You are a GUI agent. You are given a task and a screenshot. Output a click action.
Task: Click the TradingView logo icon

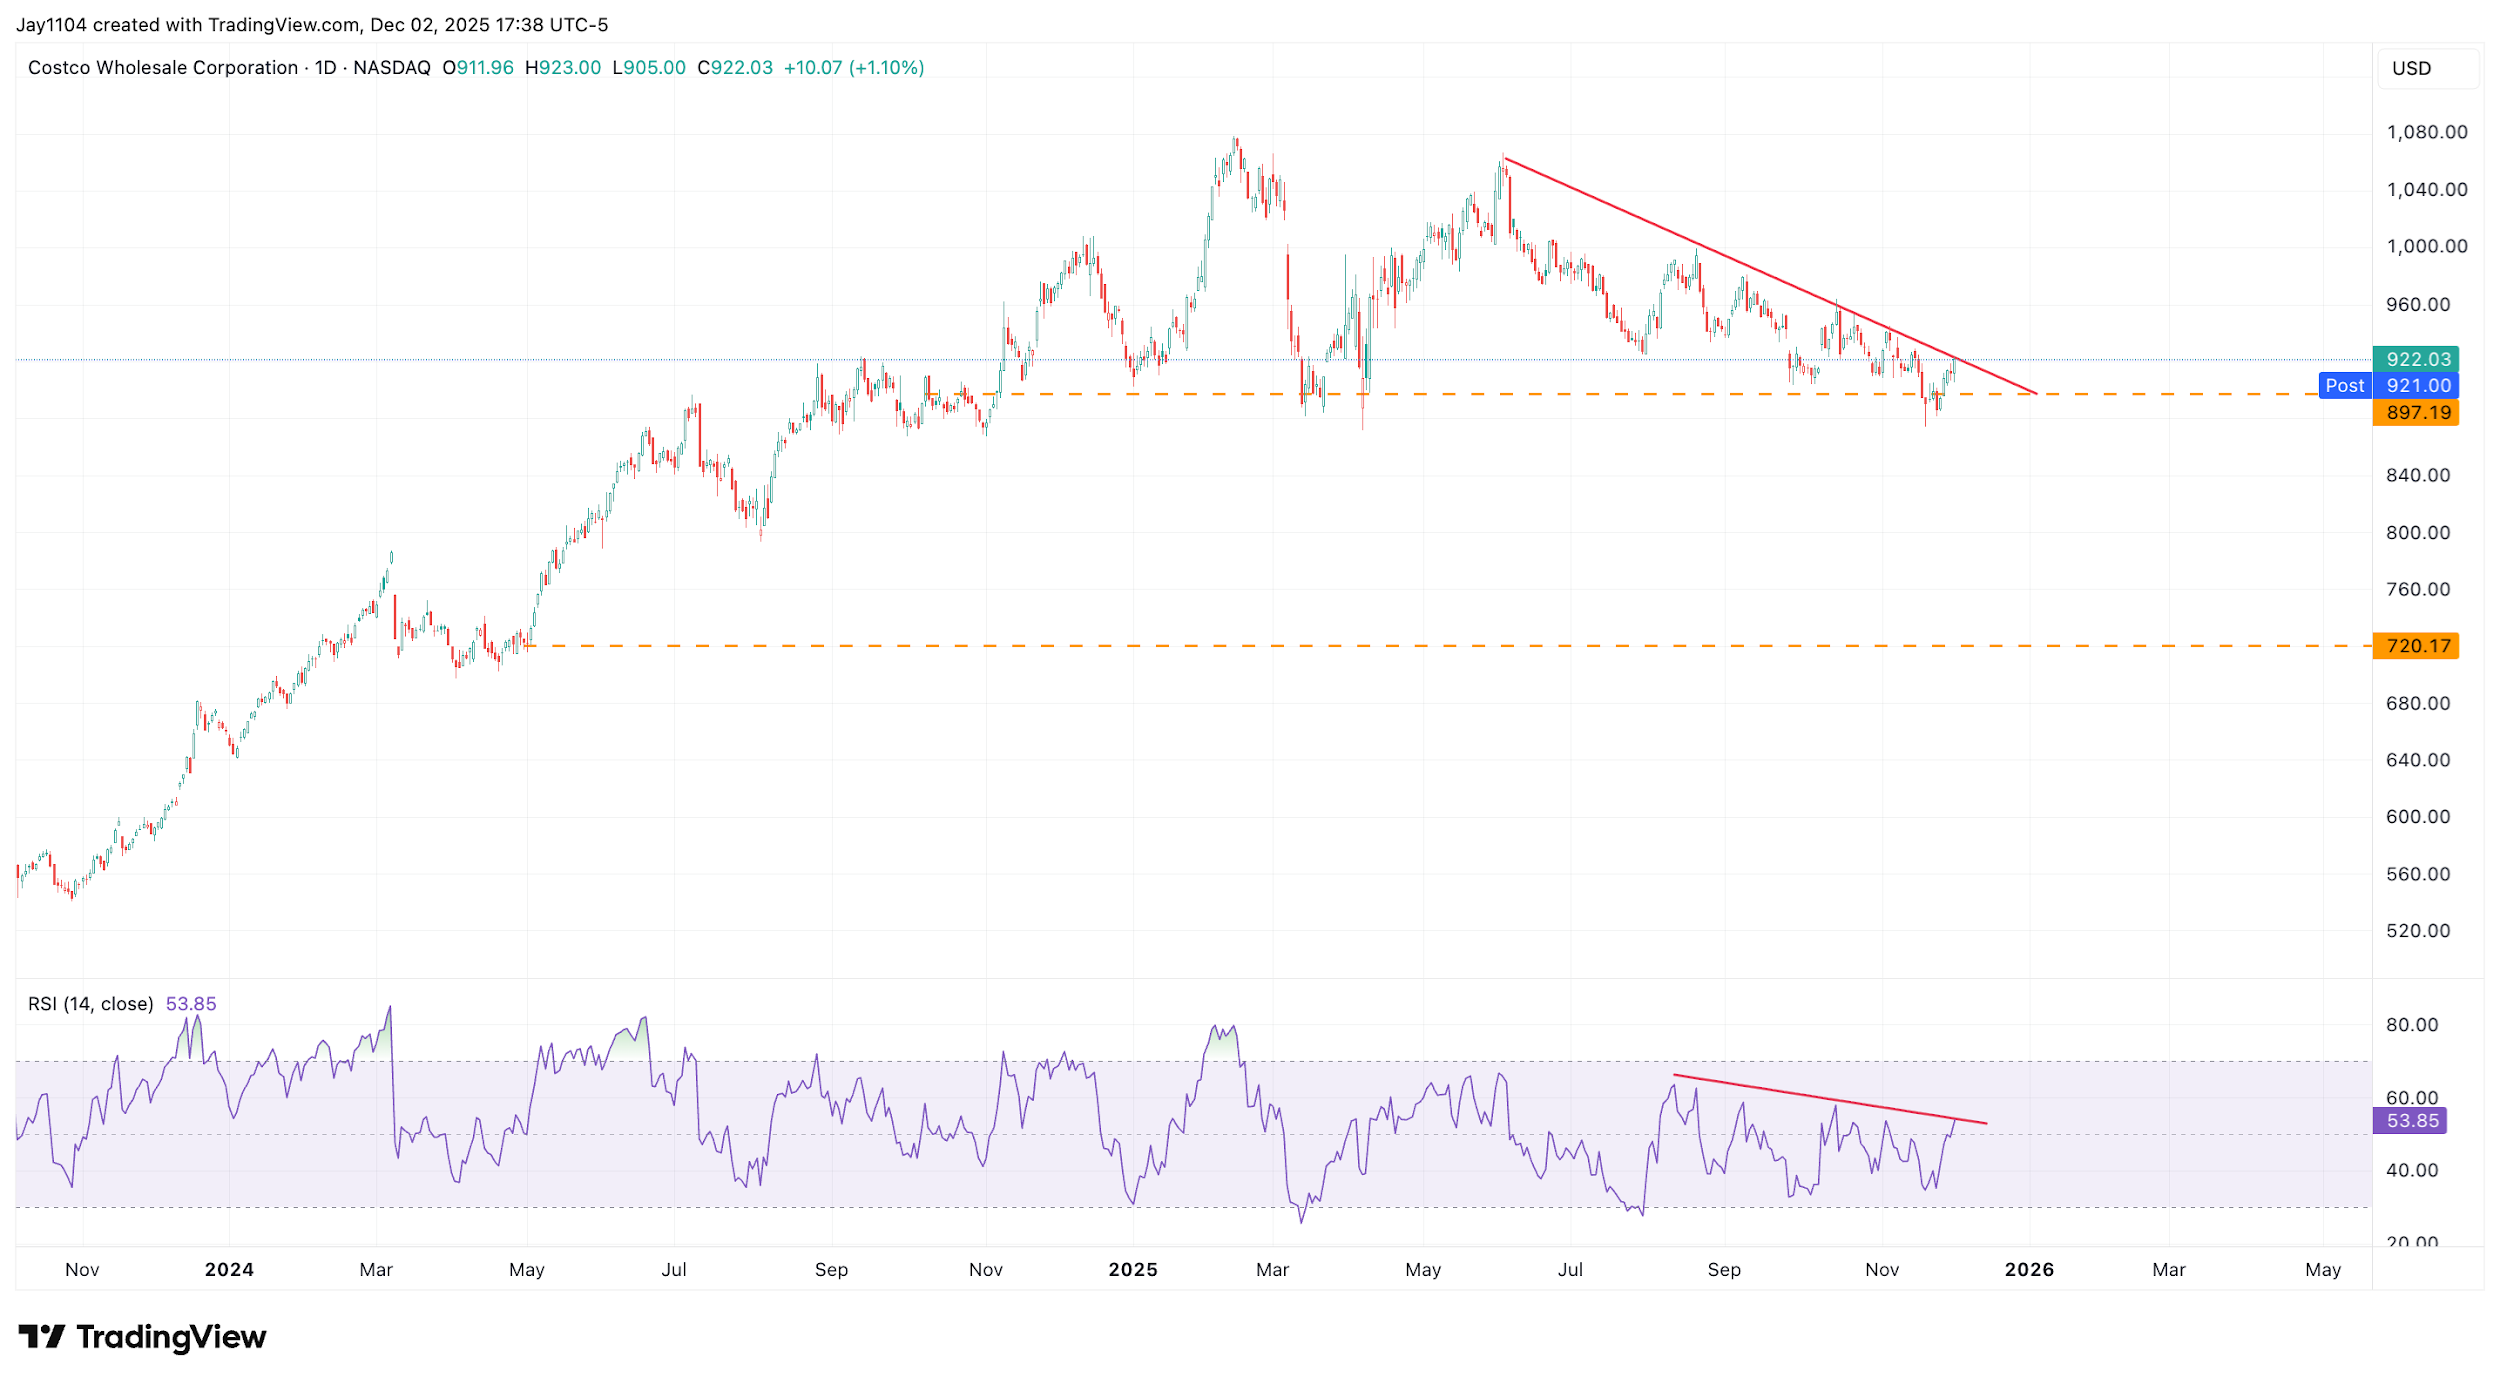[41, 1336]
